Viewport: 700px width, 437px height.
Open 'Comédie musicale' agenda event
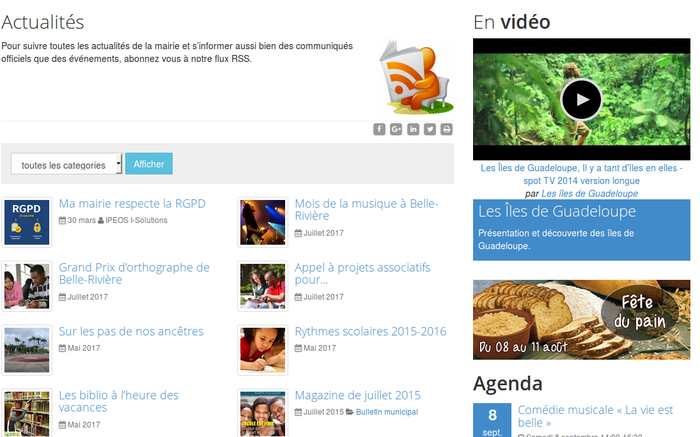coord(597,416)
